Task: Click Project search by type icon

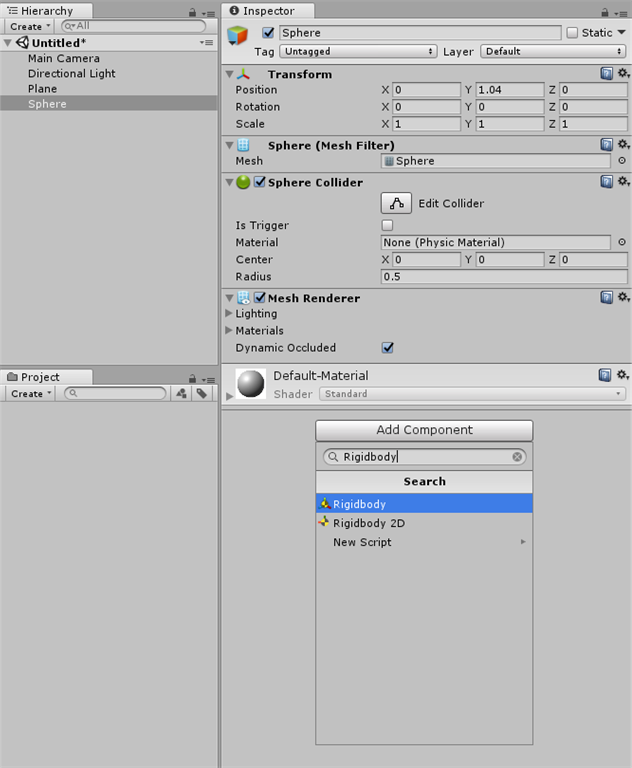Action: [x=181, y=393]
